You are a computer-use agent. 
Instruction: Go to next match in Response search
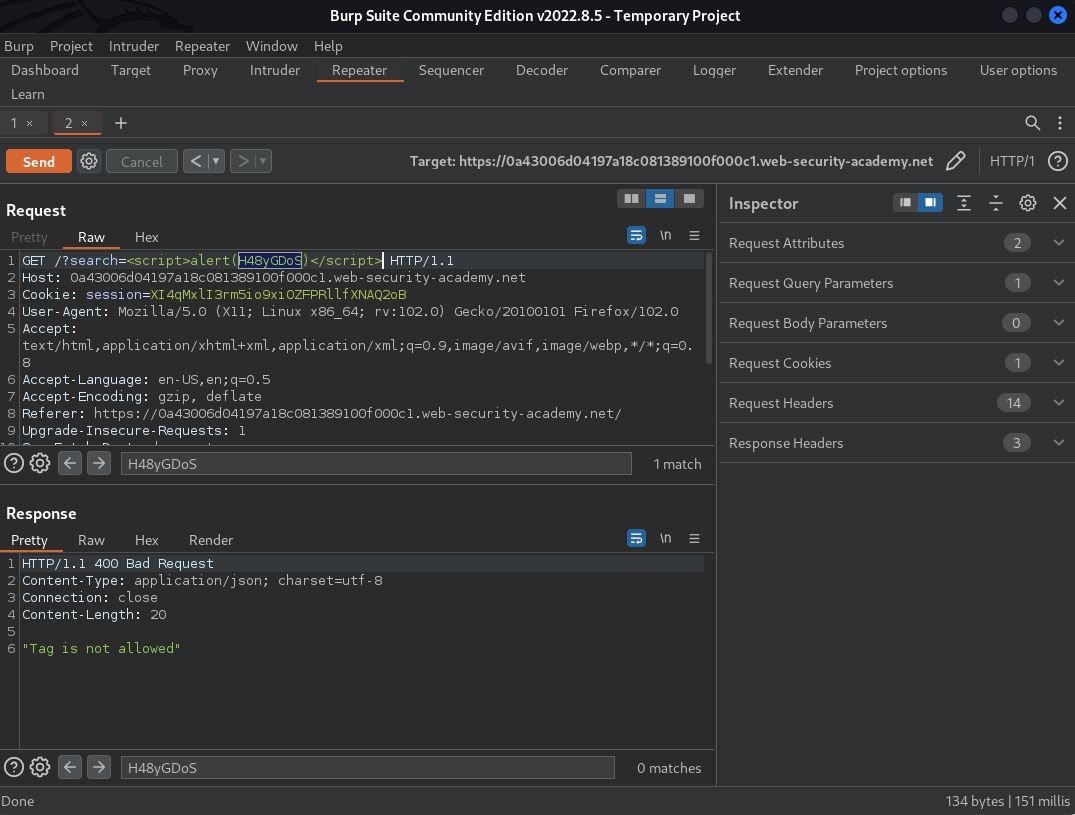click(x=99, y=767)
